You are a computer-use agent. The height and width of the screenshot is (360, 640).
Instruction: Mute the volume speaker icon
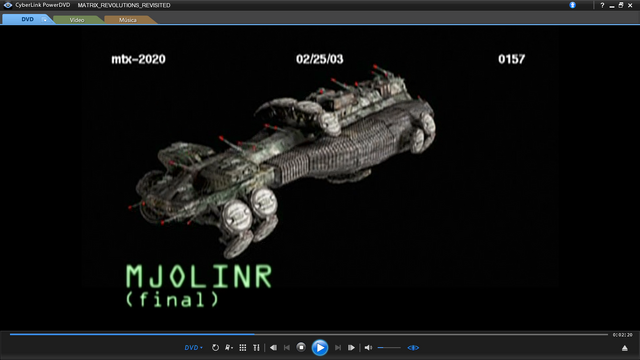pyautogui.click(x=368, y=348)
